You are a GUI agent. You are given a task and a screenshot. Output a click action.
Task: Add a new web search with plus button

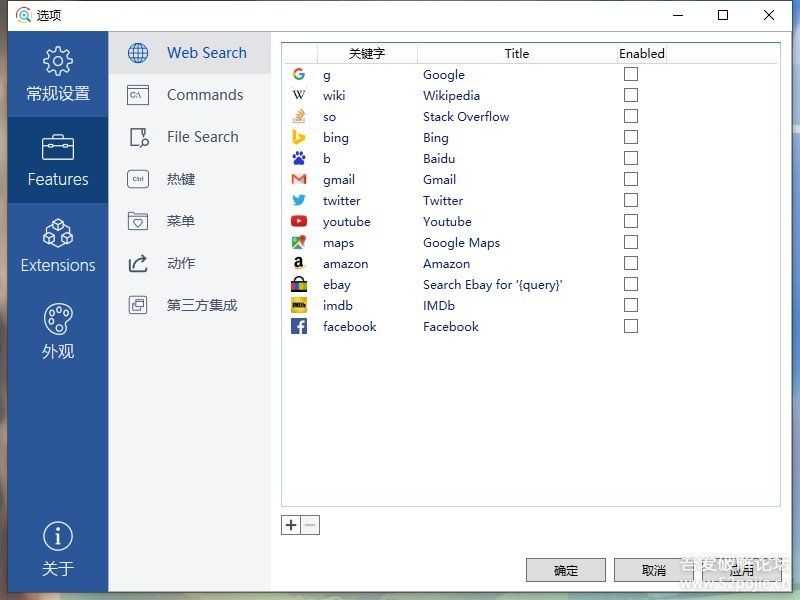tap(291, 525)
